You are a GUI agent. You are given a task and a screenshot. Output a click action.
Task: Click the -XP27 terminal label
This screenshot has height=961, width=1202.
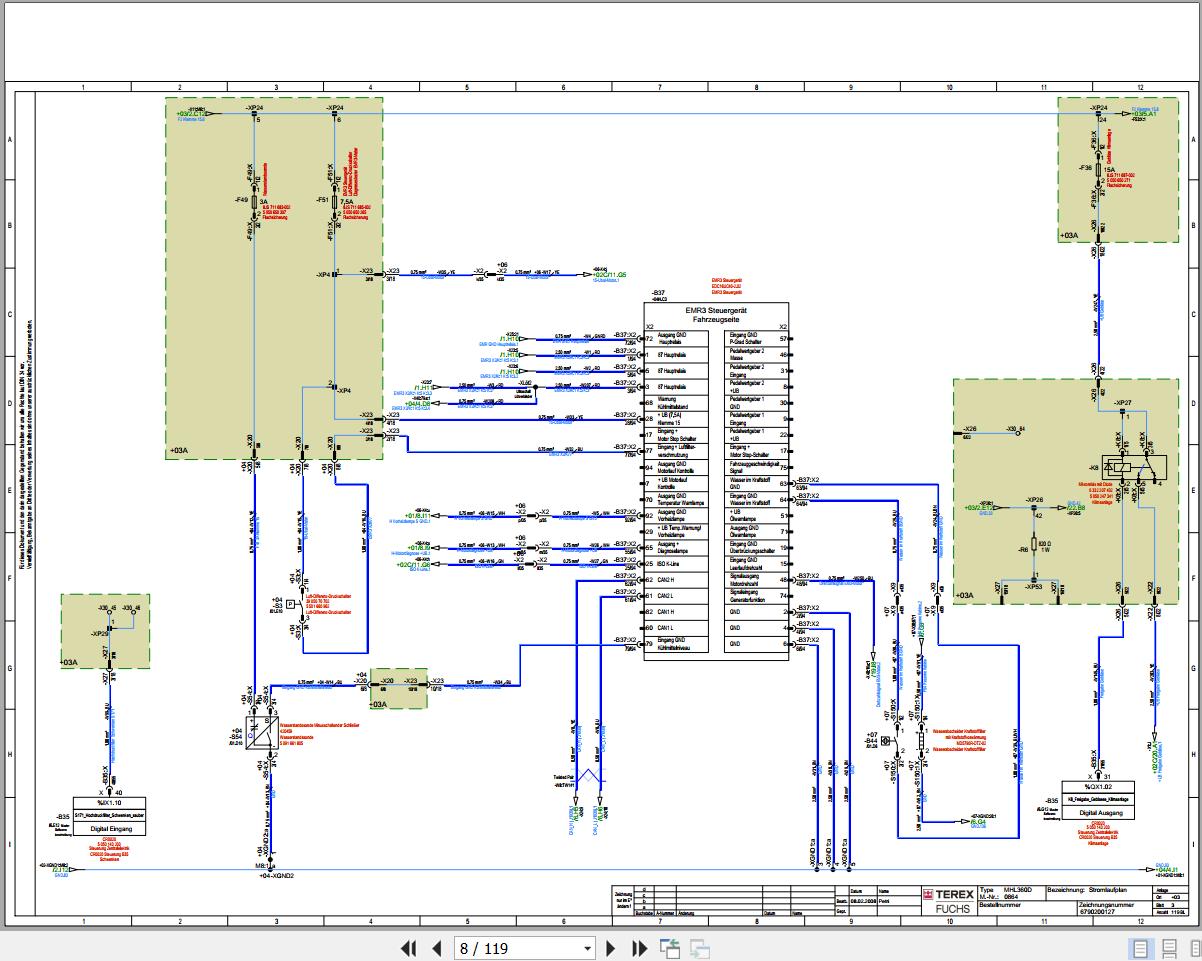pos(1122,402)
